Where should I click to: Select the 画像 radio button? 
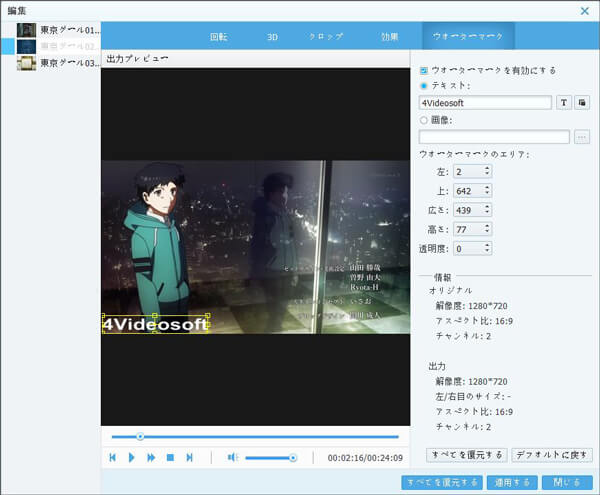[x=425, y=120]
